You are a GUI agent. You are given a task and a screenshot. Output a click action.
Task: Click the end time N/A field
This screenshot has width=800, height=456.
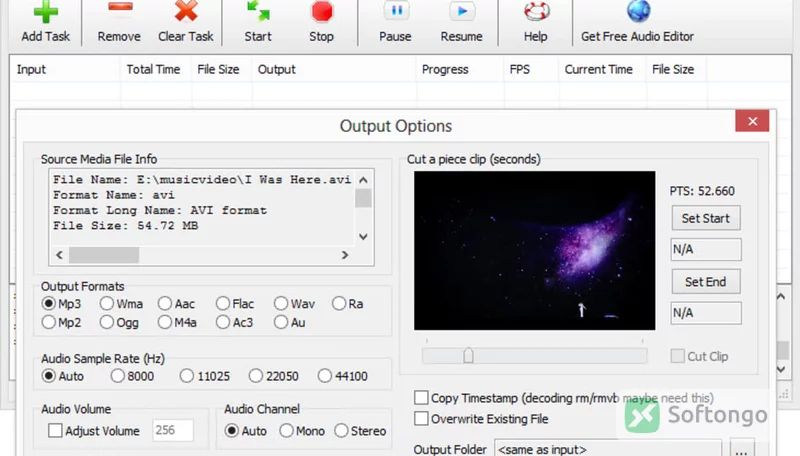click(706, 313)
